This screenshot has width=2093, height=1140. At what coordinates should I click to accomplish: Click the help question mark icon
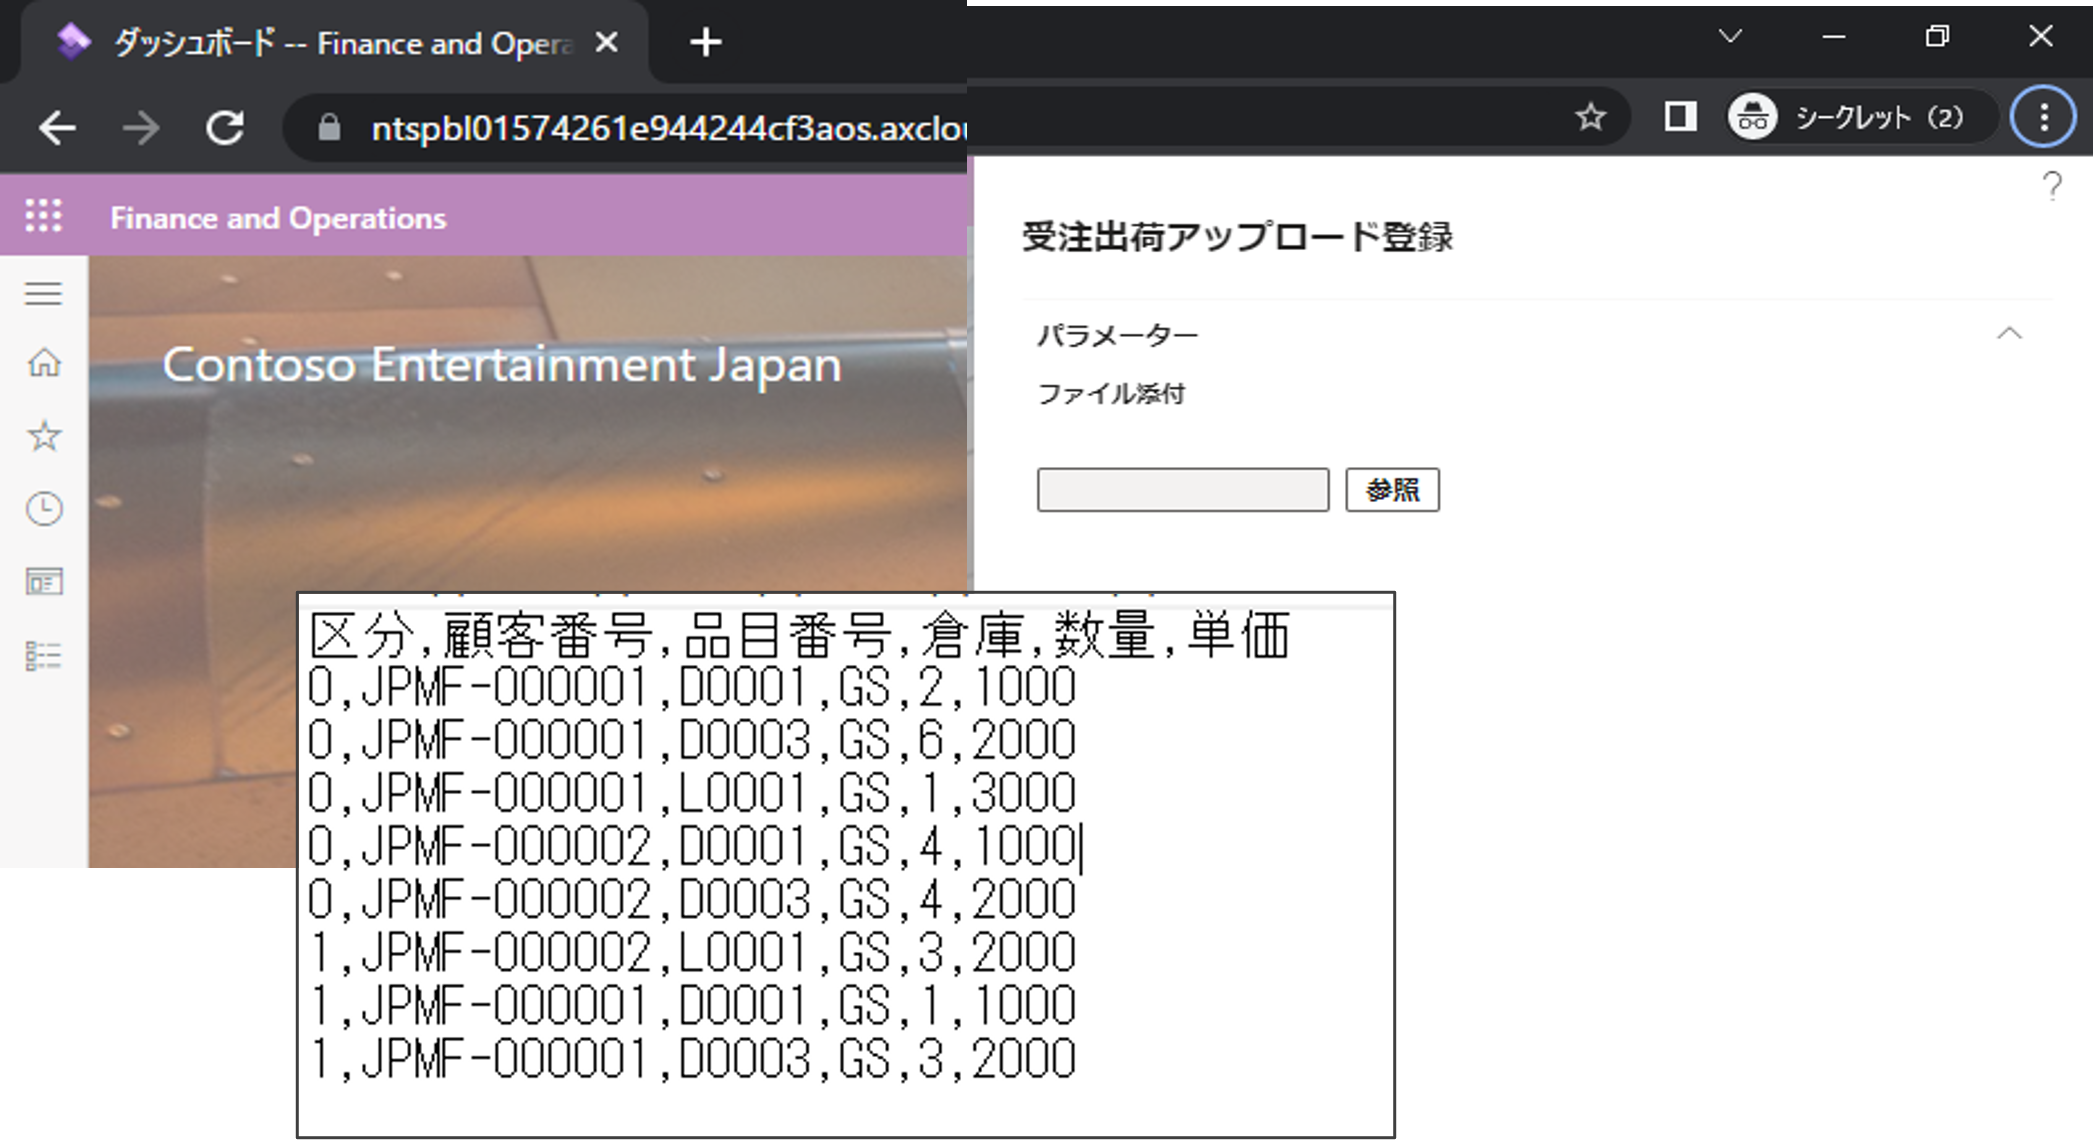tap(2051, 186)
